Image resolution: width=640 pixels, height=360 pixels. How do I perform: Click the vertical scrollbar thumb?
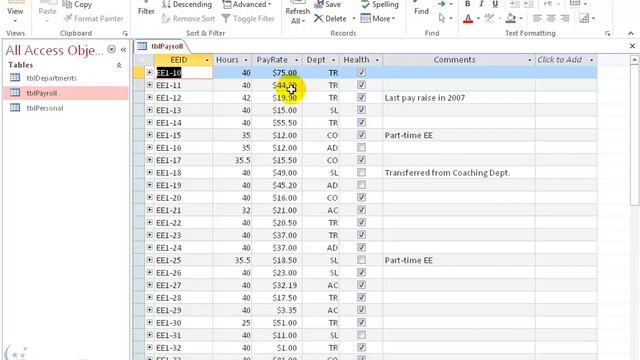point(634,135)
